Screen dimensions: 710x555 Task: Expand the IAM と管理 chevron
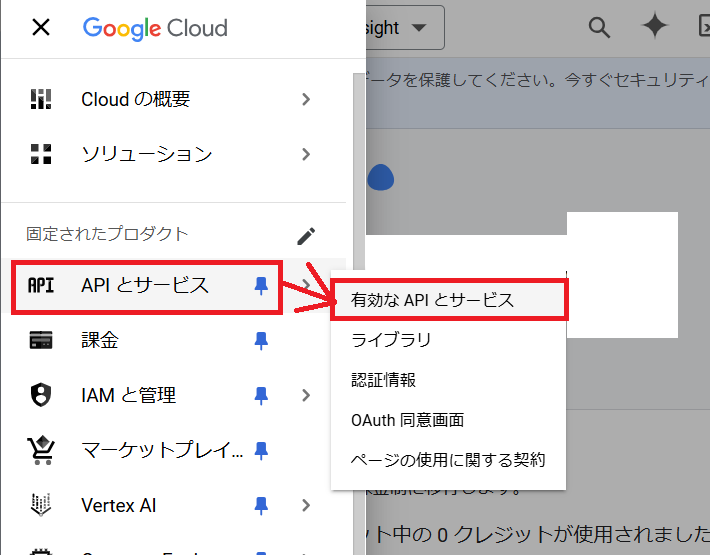pos(306,395)
